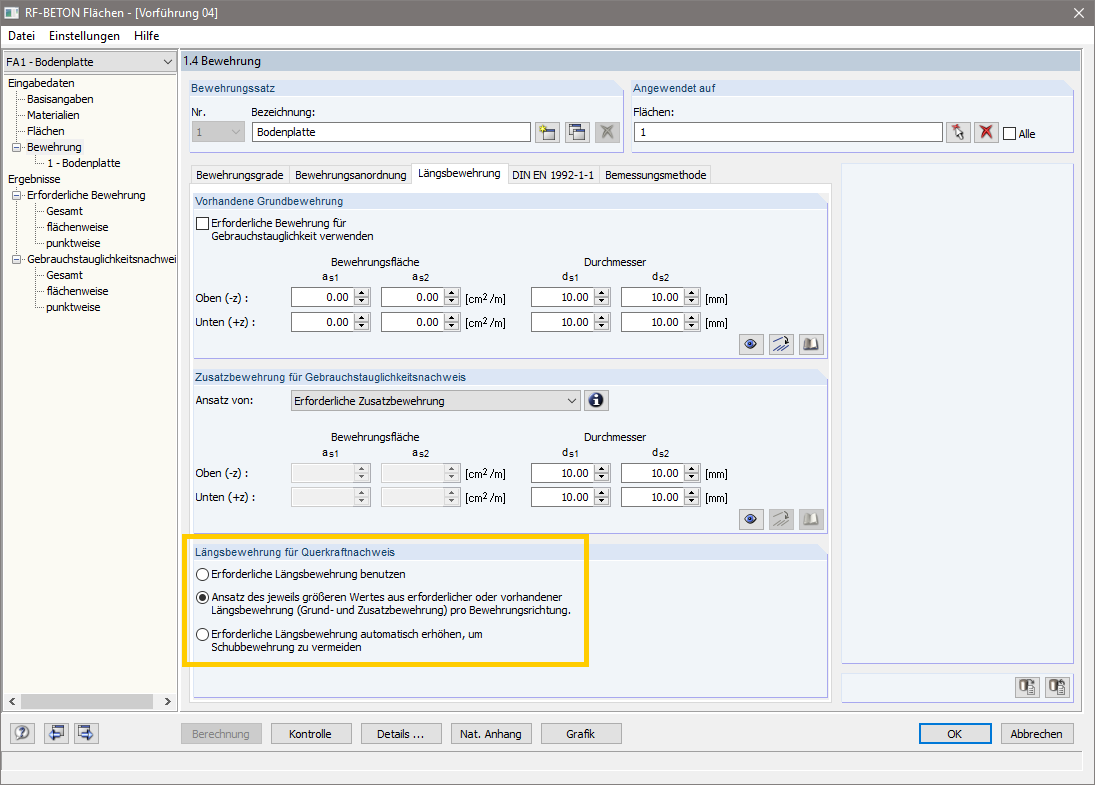Screen dimensions: 1095x785
Task: Open the Einstellungen menu
Action: click(x=84, y=36)
